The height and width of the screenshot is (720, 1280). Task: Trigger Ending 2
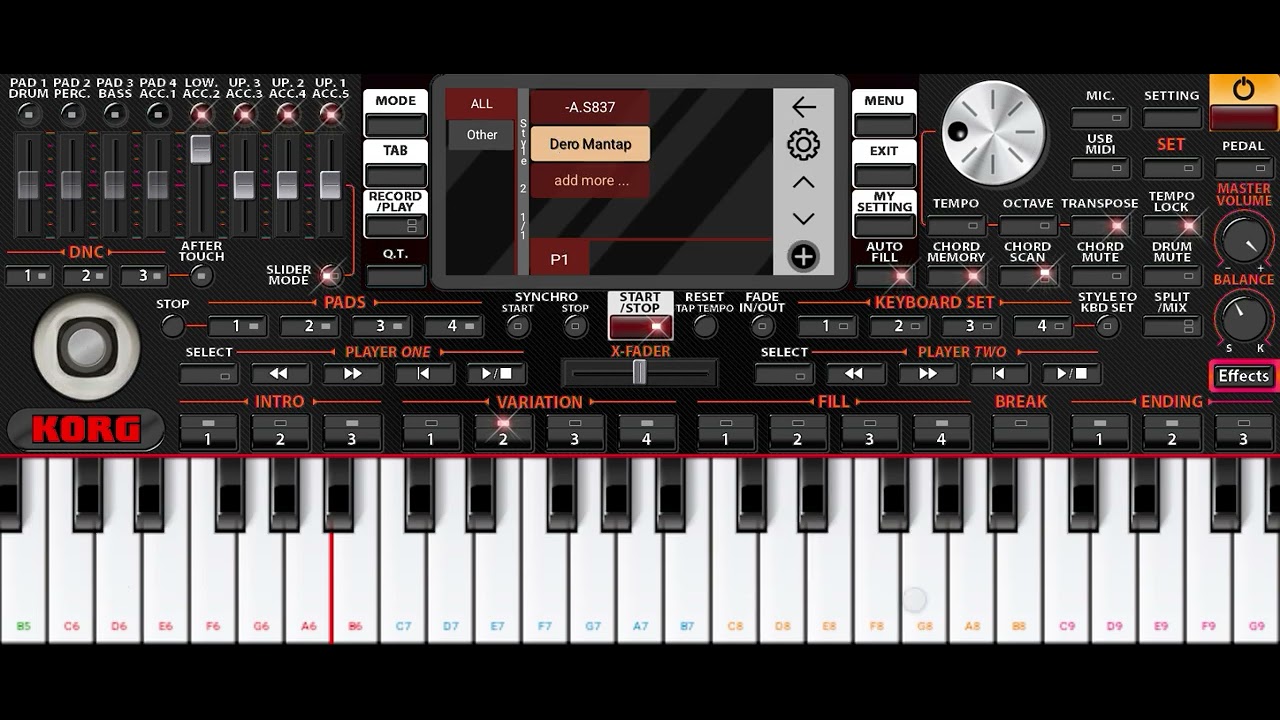pyautogui.click(x=1172, y=432)
